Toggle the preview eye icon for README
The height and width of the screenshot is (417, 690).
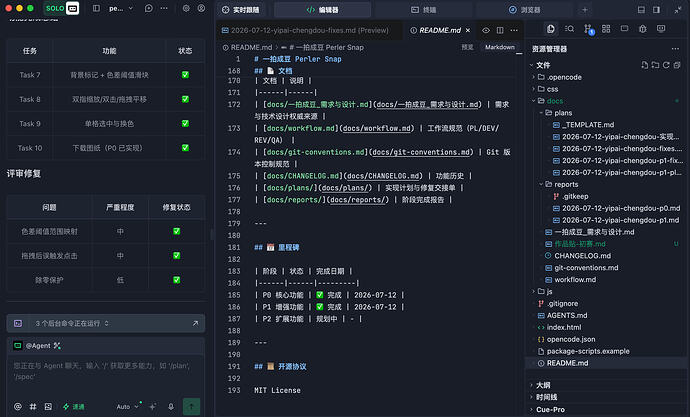click(486, 30)
